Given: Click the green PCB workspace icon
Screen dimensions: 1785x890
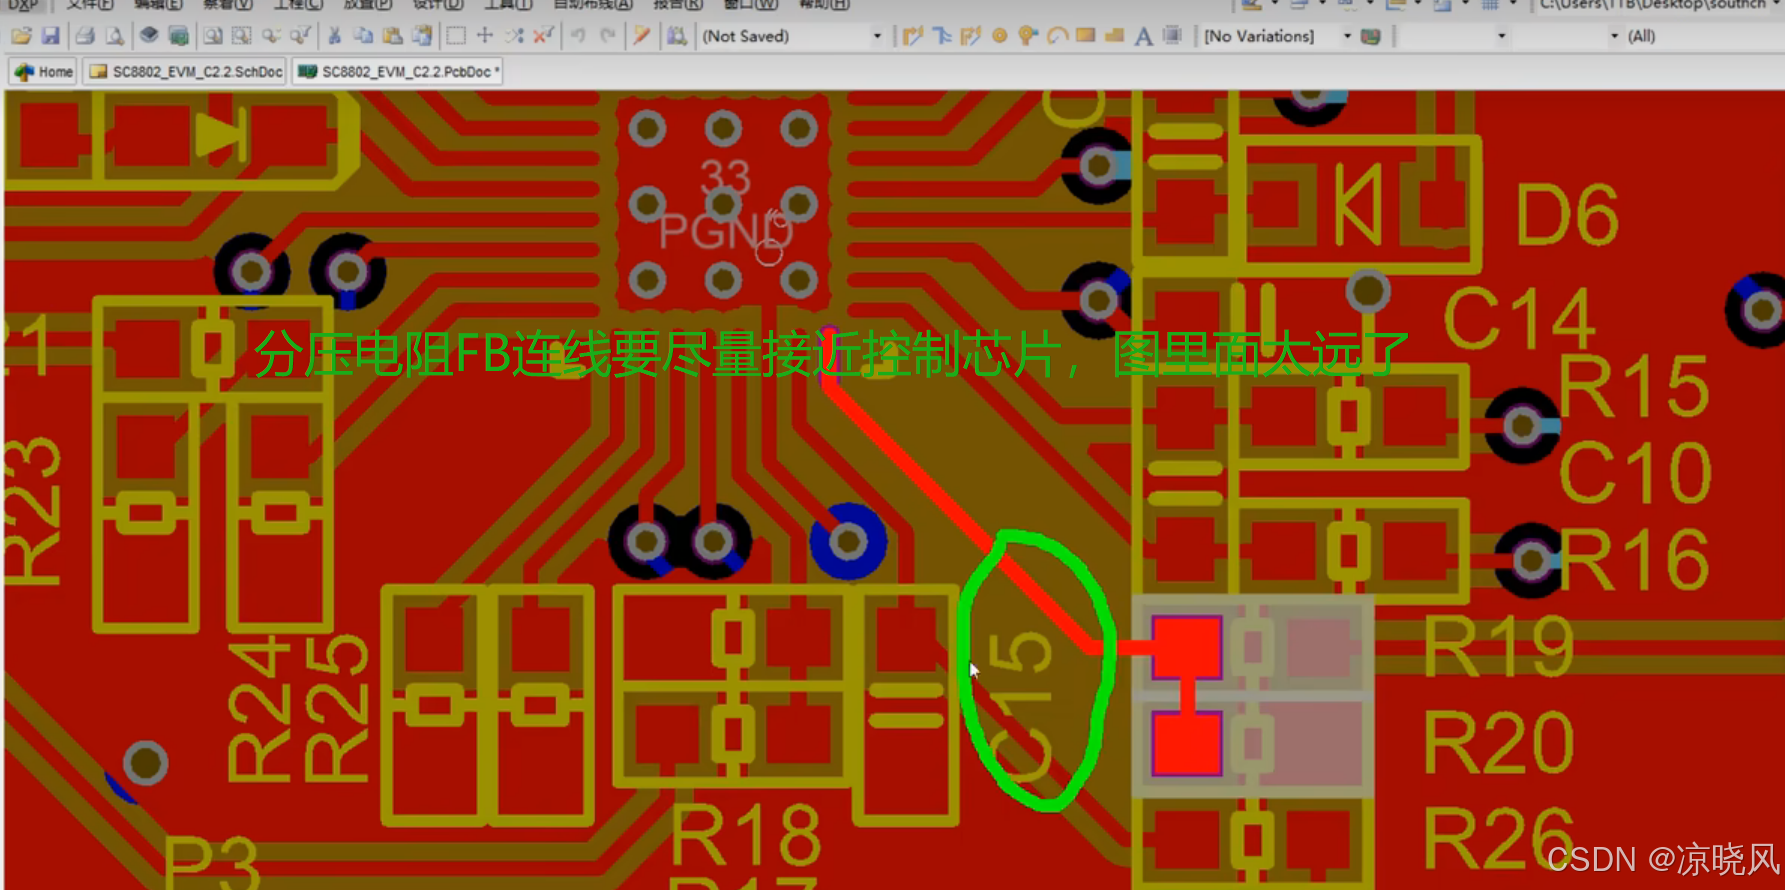Looking at the screenshot, I should coord(179,36).
